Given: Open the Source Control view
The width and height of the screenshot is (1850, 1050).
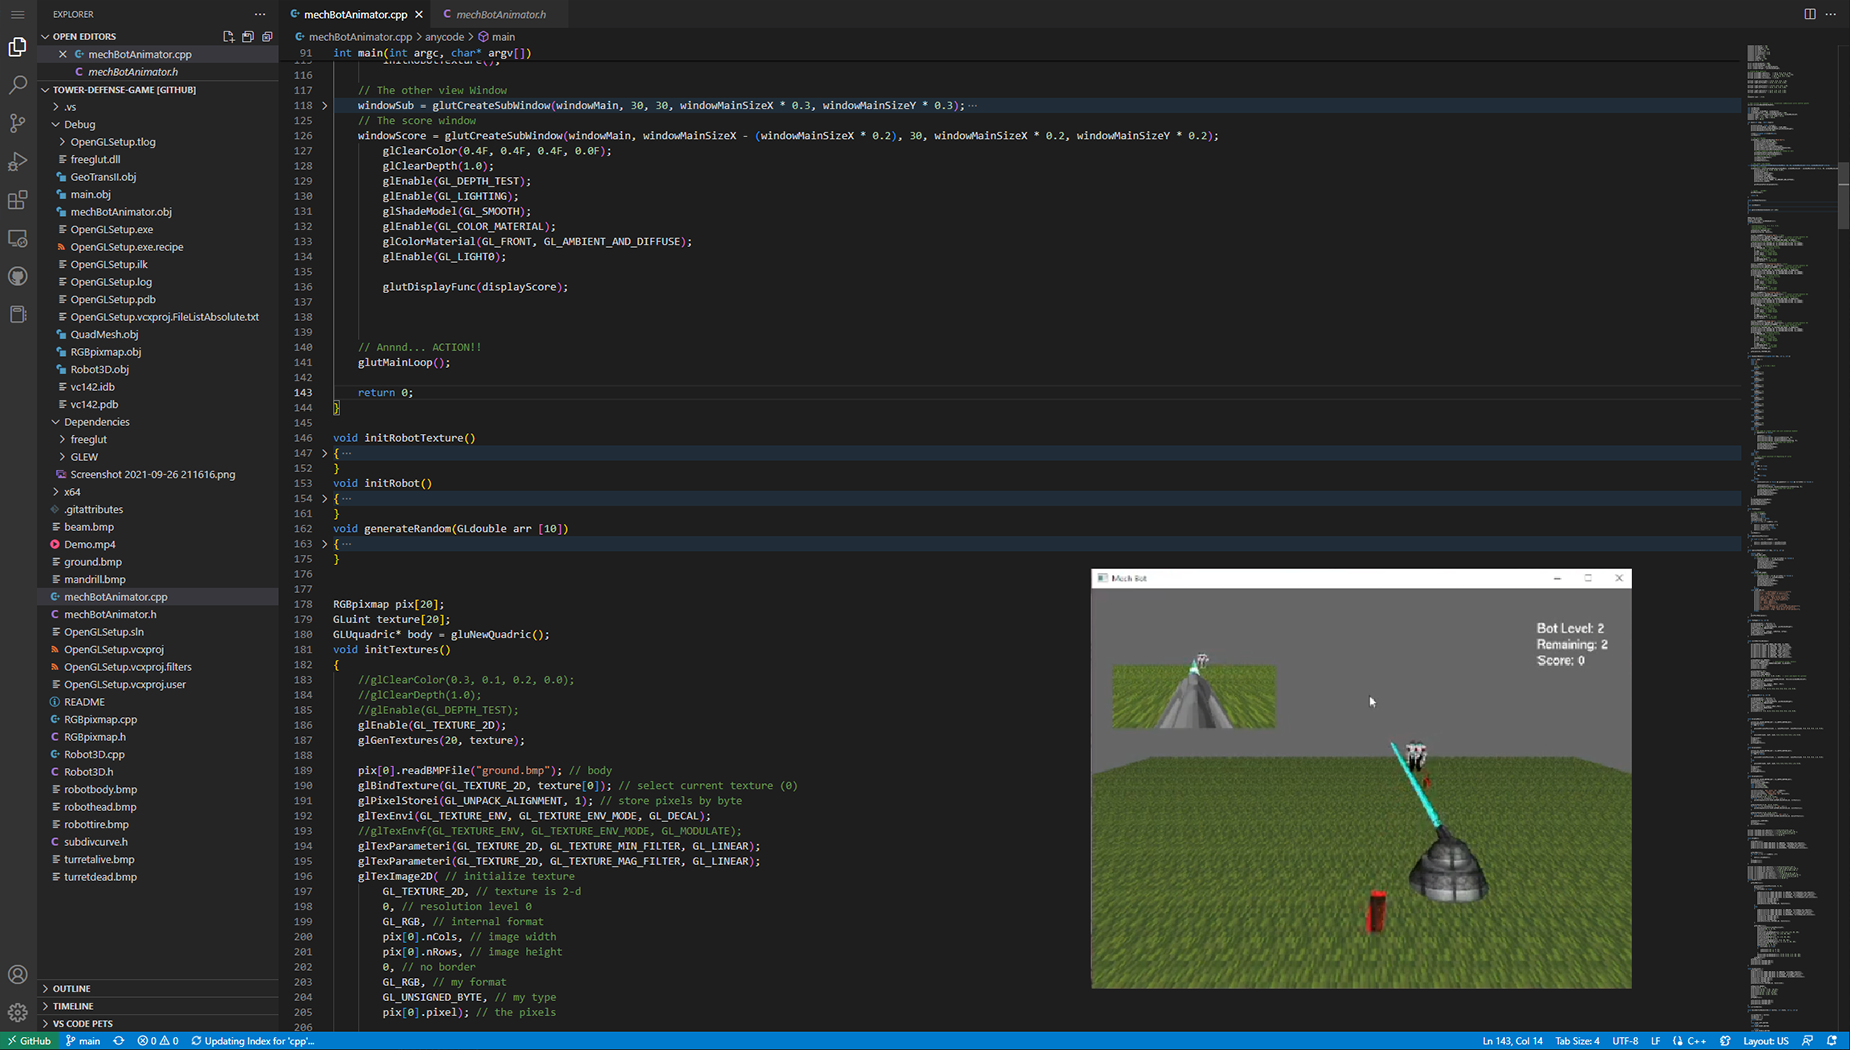Looking at the screenshot, I should click(18, 123).
